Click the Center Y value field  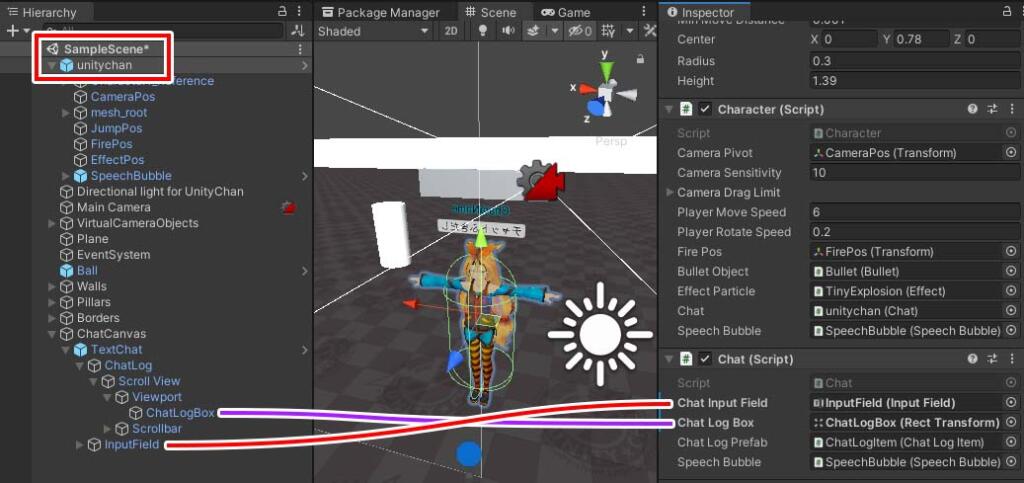pos(921,39)
